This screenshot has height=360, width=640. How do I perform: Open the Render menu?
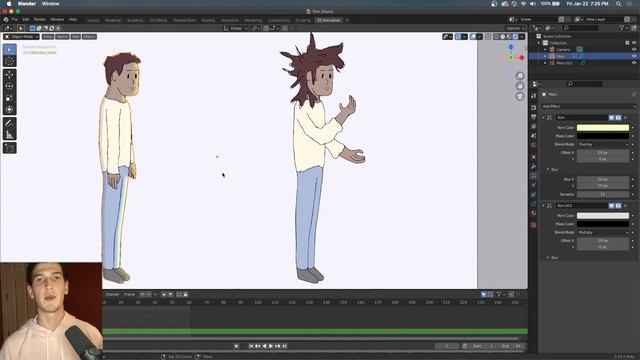(x=40, y=20)
